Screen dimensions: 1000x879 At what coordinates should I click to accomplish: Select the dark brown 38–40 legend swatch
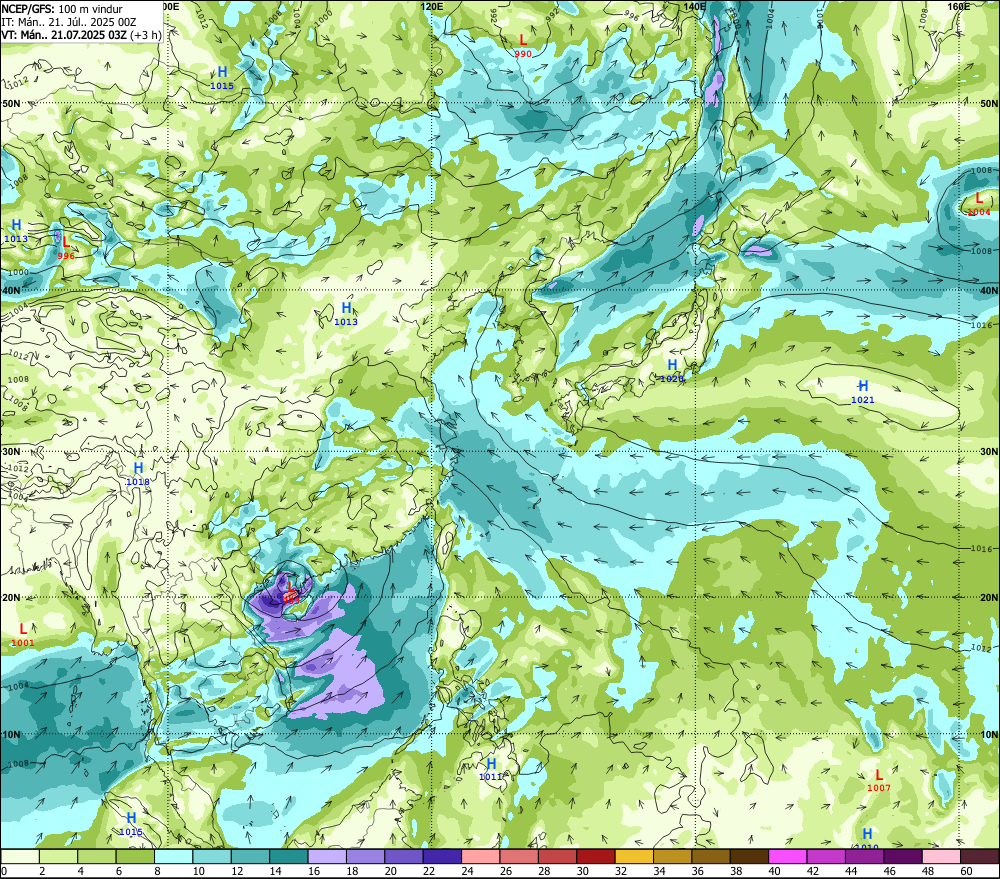click(749, 857)
